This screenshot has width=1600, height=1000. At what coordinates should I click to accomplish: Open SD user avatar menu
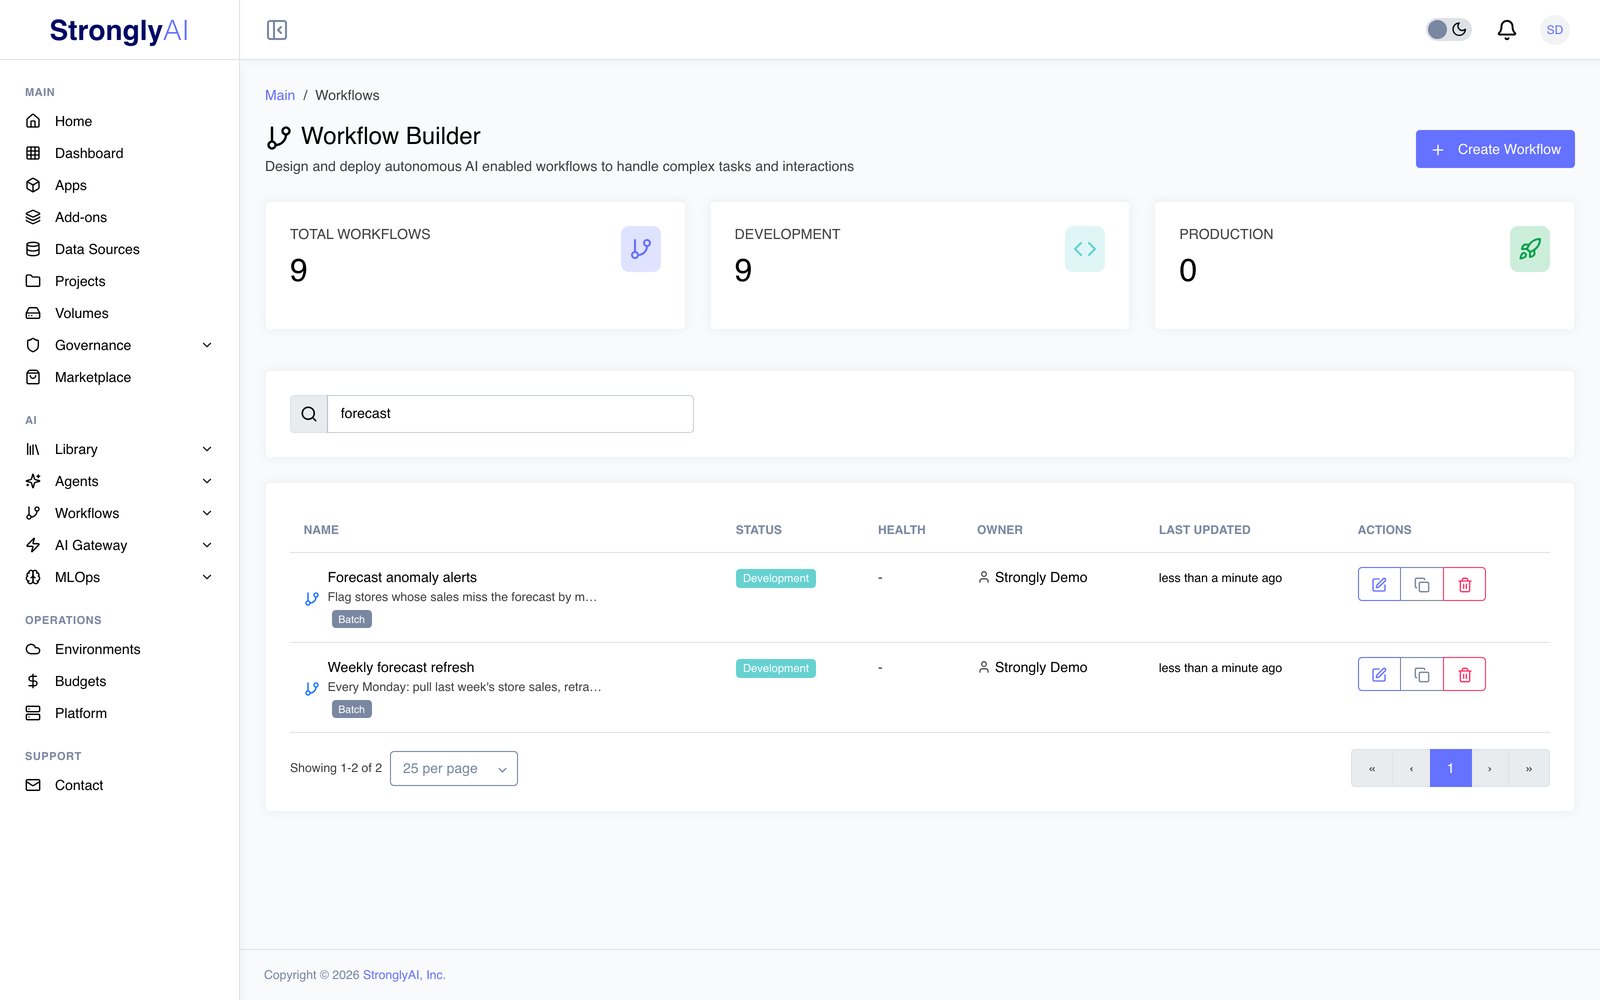click(1554, 30)
